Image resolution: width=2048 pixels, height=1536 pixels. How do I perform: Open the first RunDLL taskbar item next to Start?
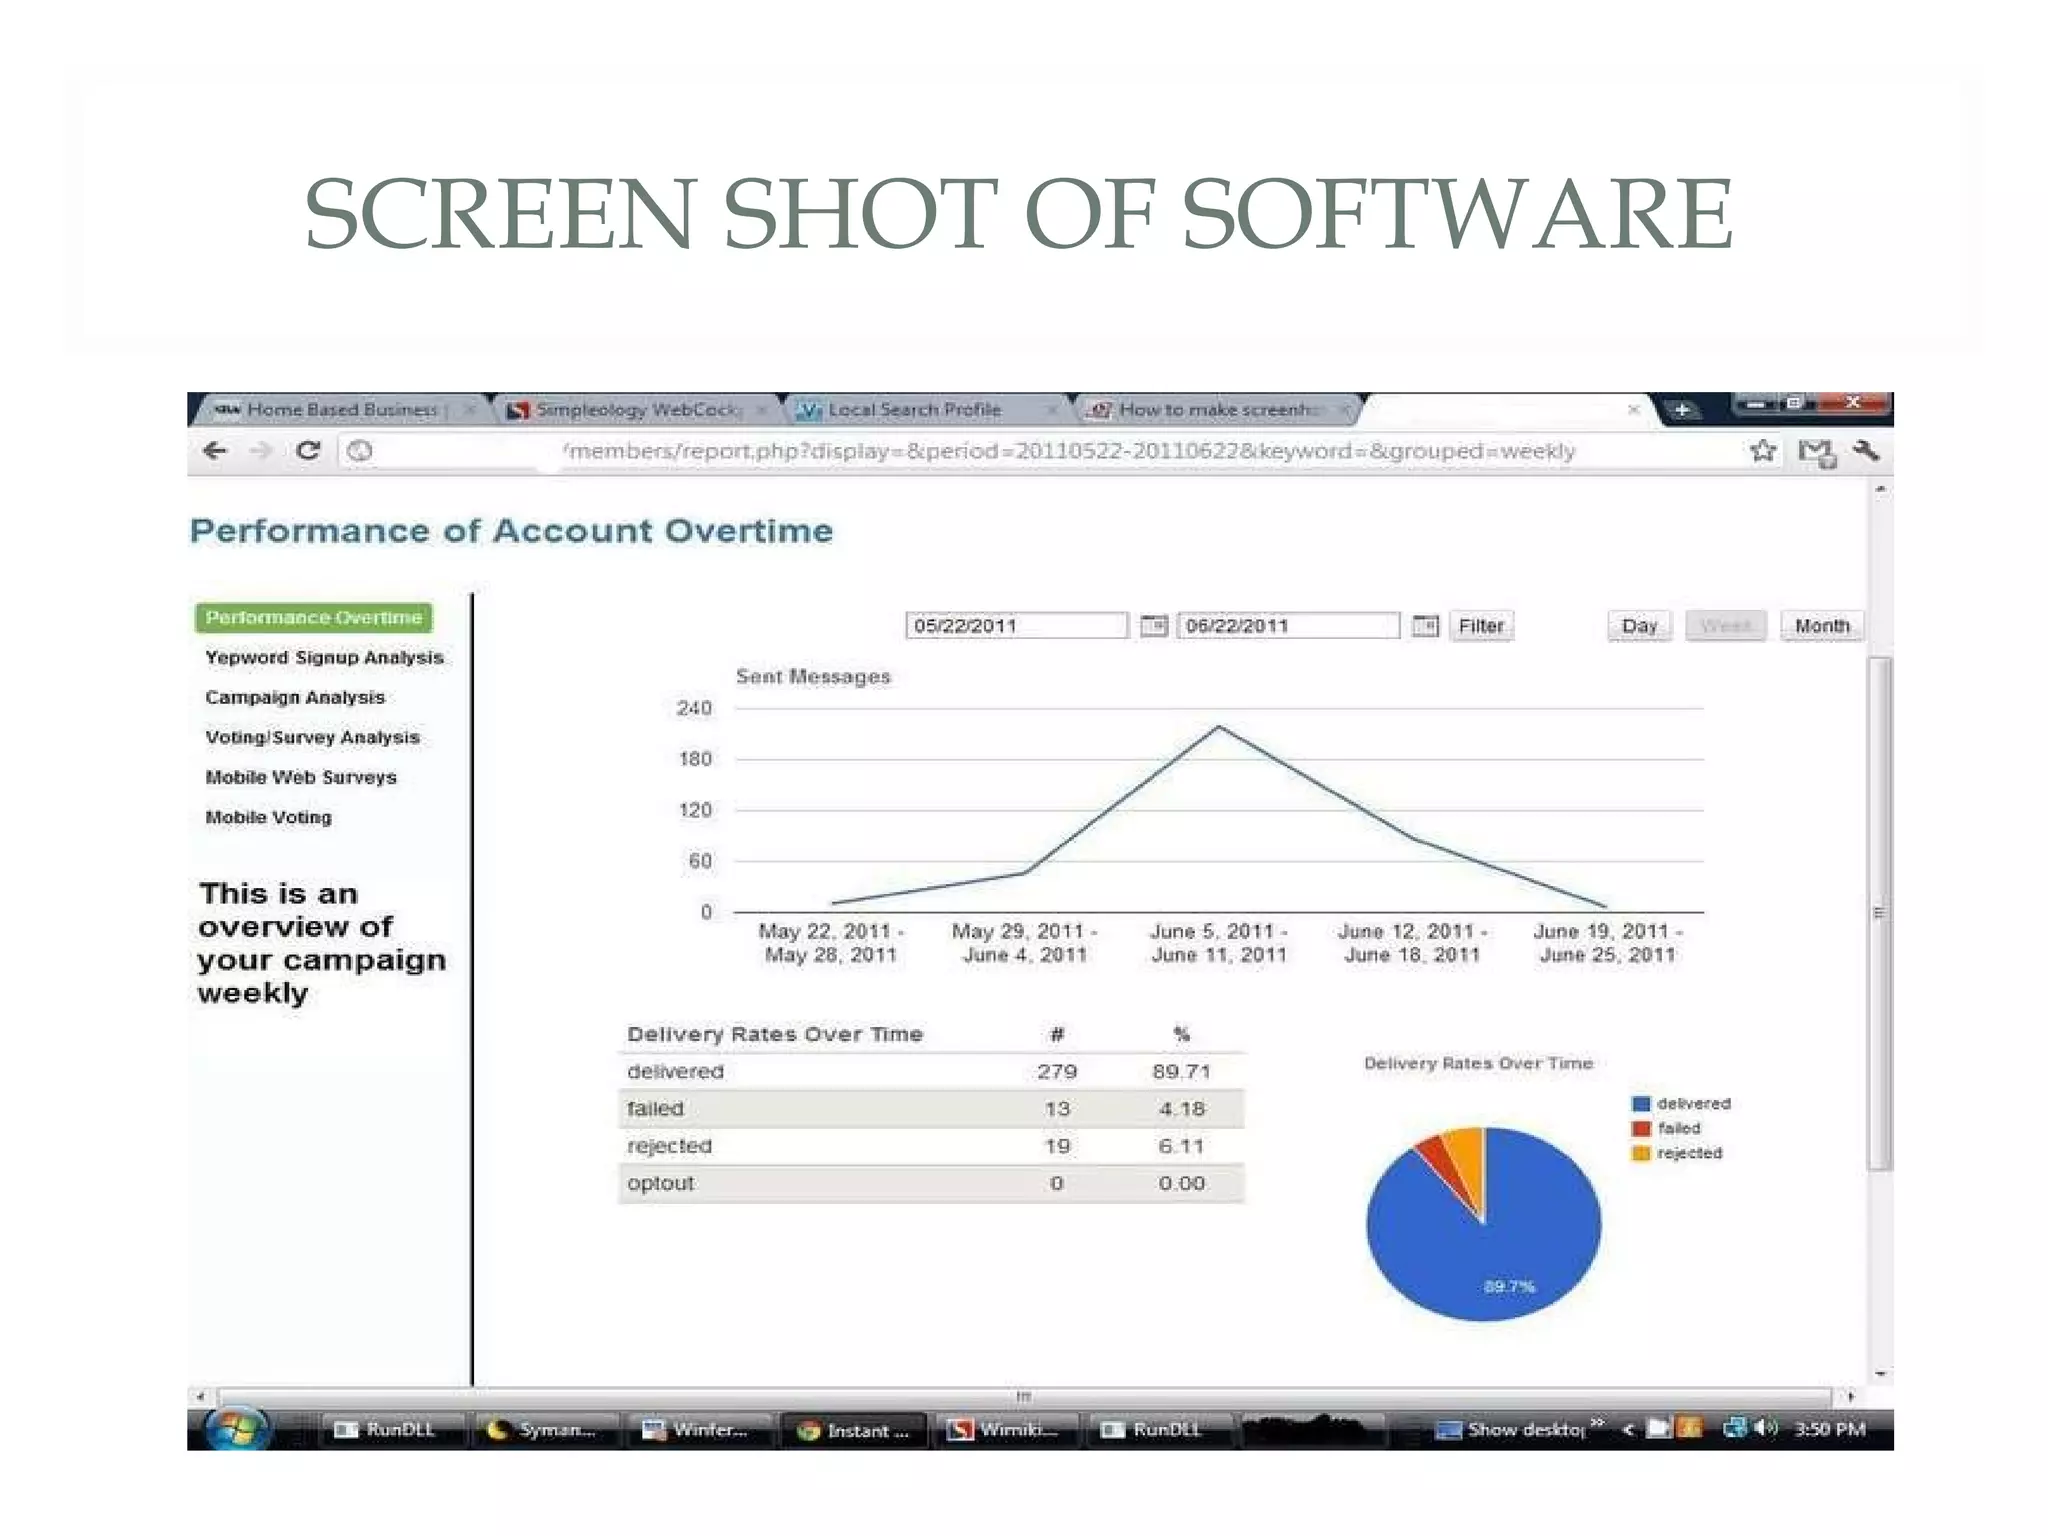390,1430
